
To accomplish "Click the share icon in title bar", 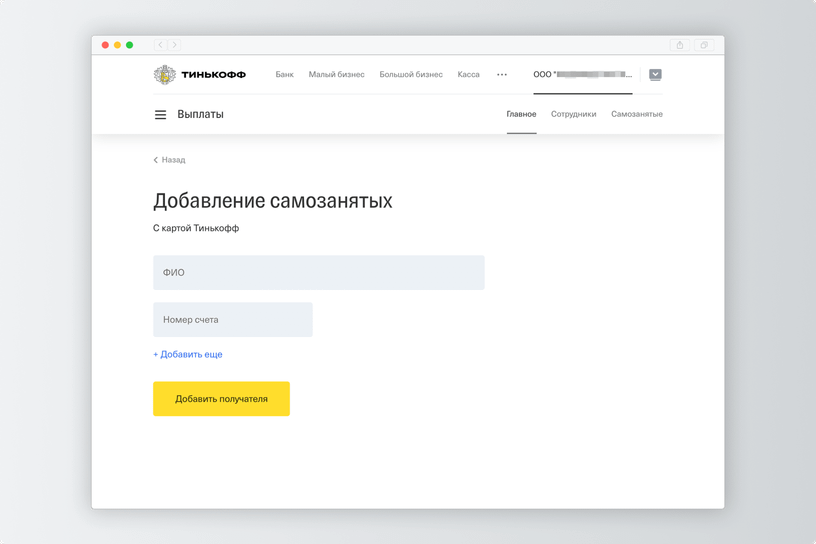I will [680, 45].
